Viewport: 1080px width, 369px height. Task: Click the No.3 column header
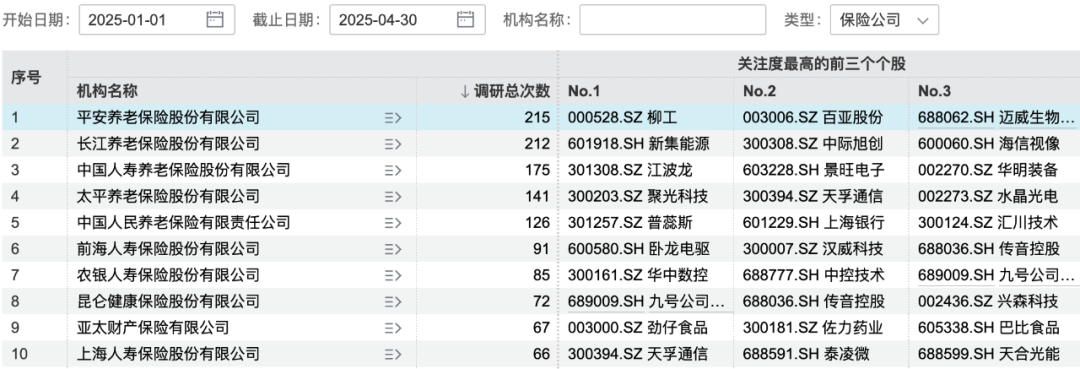click(x=935, y=91)
